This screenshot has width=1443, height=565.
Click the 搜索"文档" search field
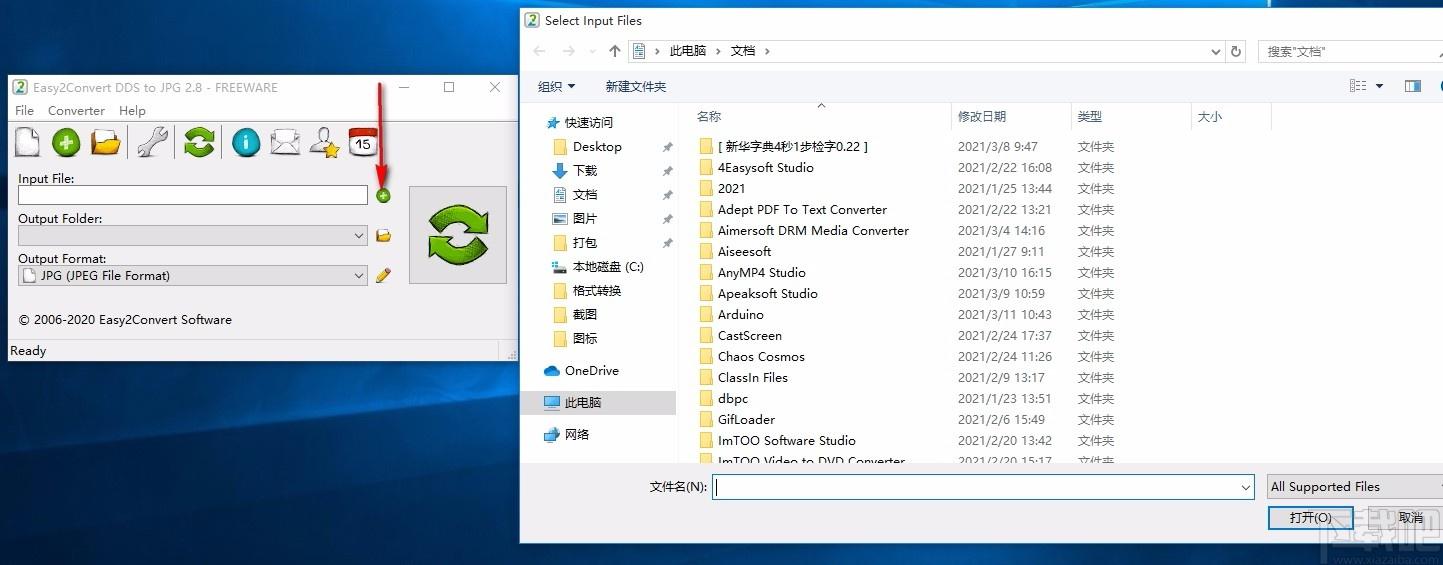click(1350, 51)
